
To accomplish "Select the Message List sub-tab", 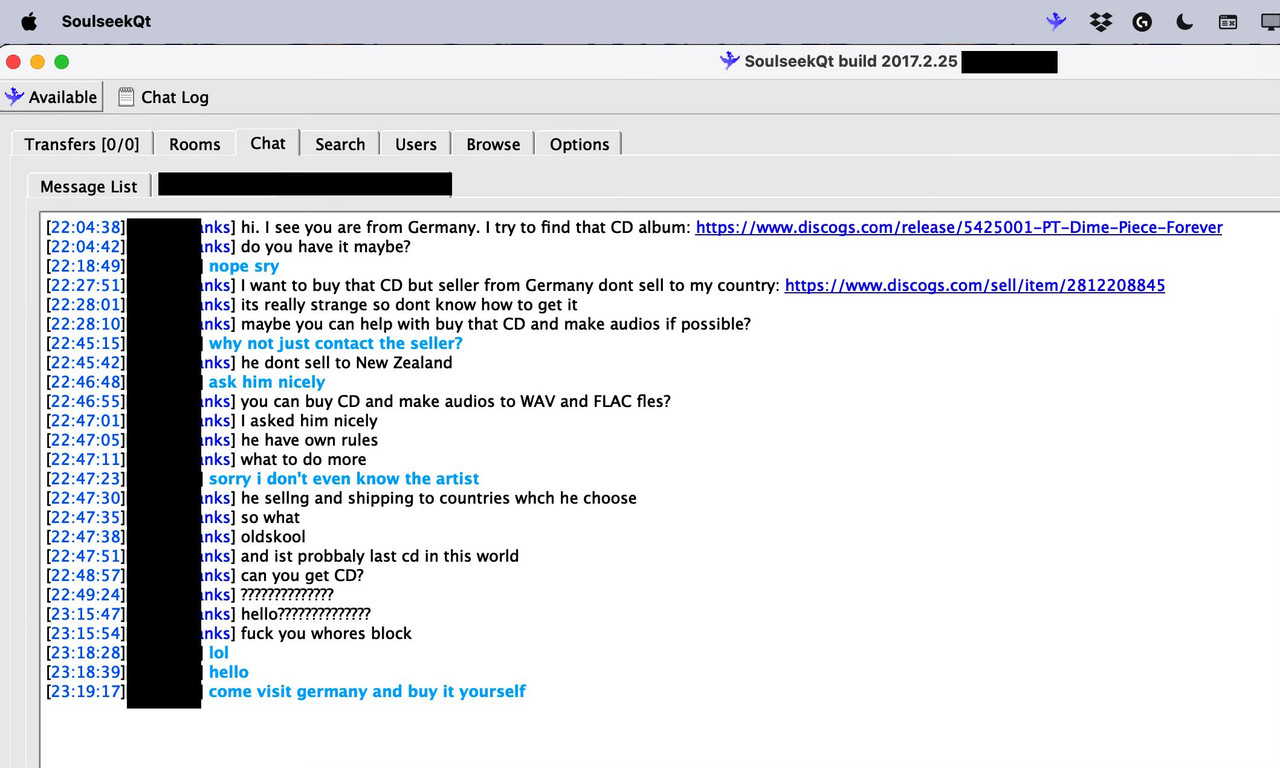I will point(89,186).
